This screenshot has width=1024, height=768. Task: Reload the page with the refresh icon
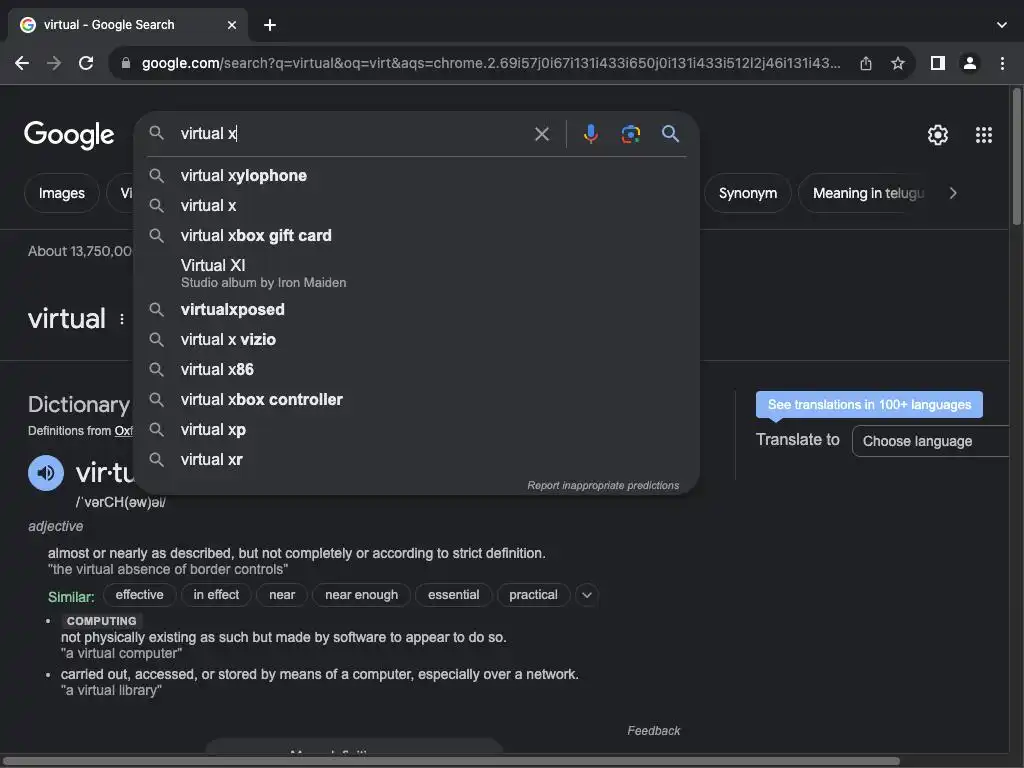coord(86,63)
